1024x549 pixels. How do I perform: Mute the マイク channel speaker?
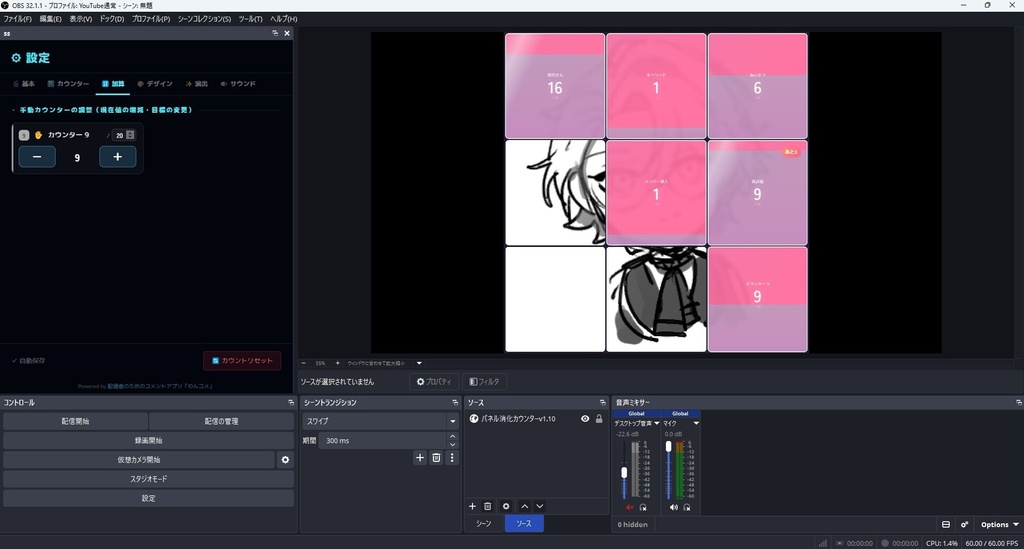(673, 507)
